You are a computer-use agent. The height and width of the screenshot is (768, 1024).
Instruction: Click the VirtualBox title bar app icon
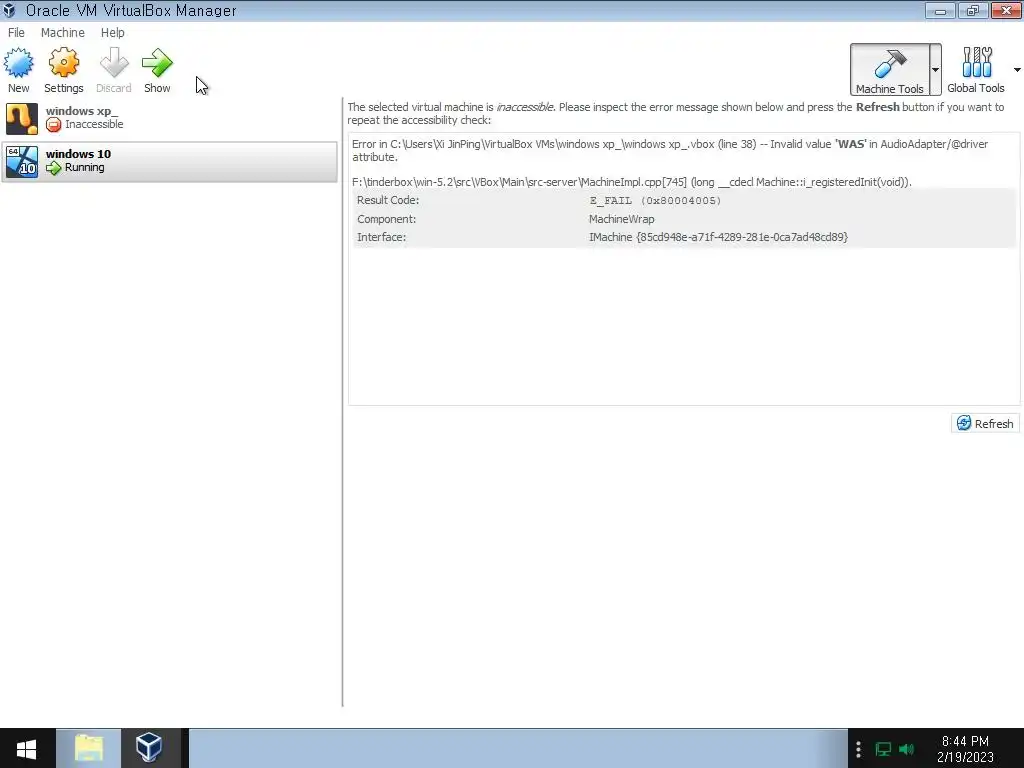point(9,10)
